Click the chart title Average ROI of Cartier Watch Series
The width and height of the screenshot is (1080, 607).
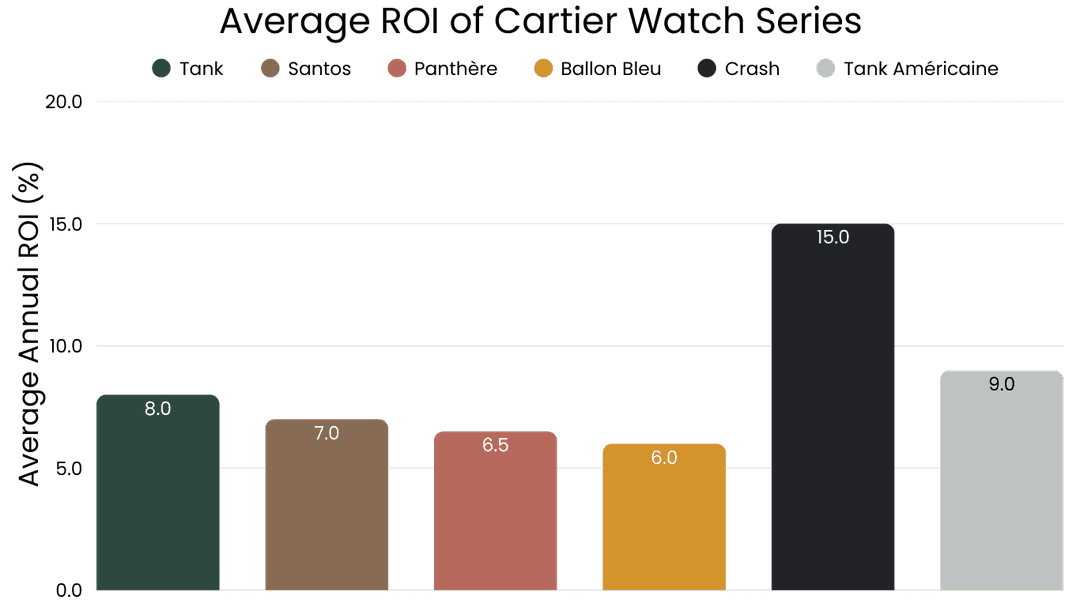(x=541, y=21)
